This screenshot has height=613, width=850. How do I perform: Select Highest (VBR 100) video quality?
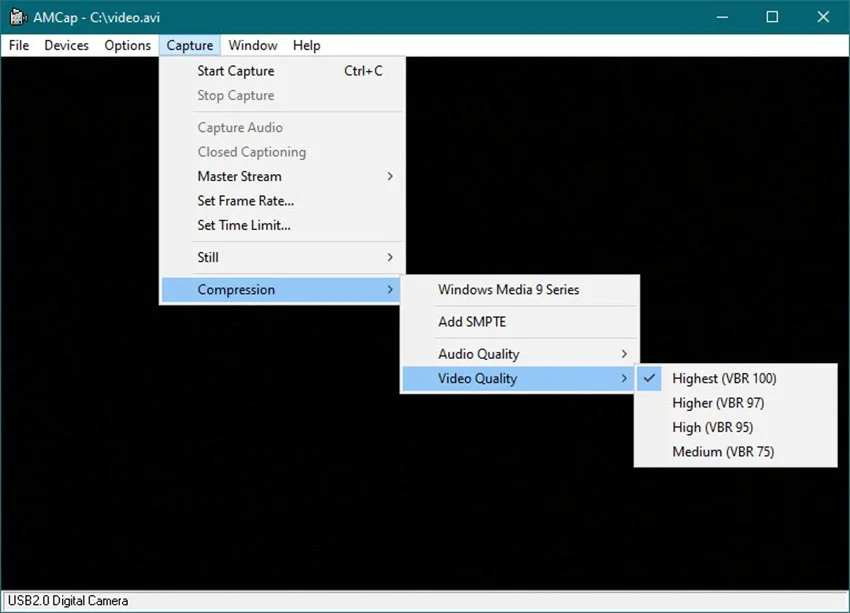tap(724, 378)
